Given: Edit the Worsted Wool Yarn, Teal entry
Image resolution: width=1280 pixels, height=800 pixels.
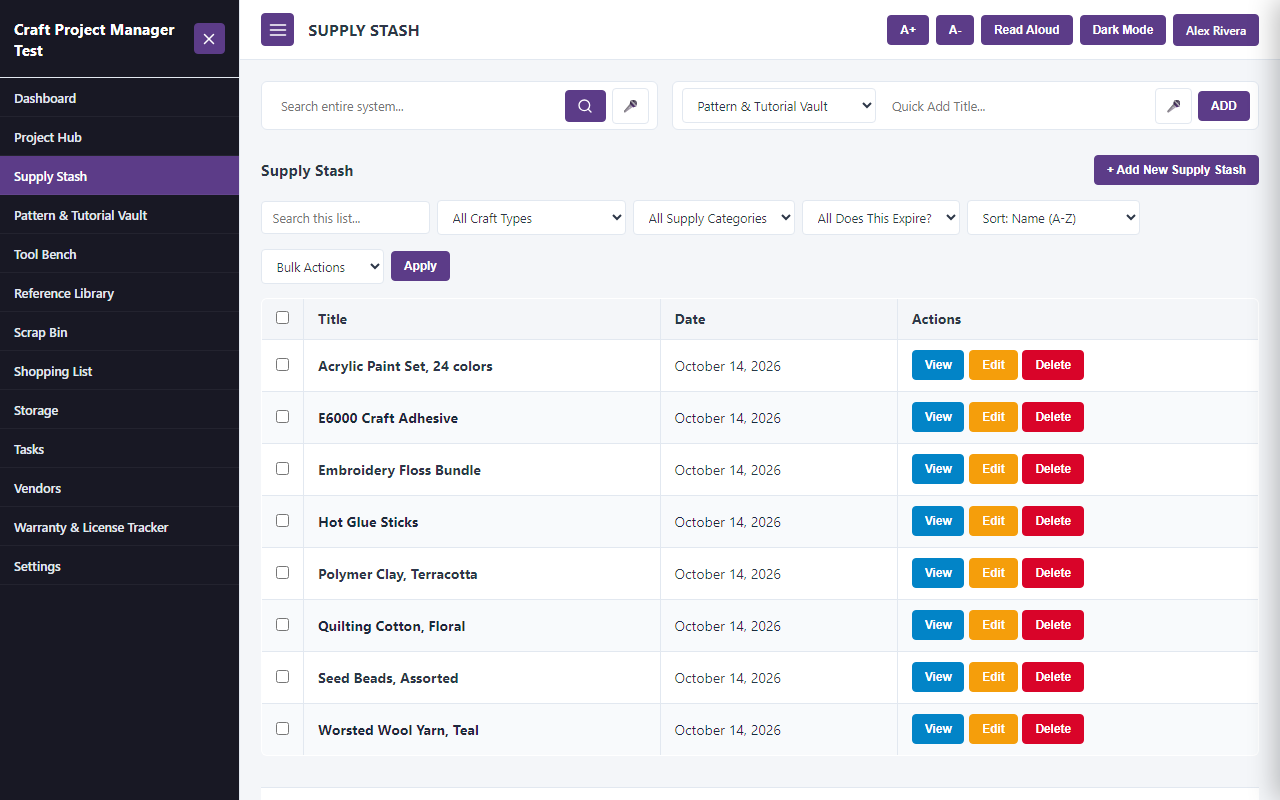Looking at the screenshot, I should 993,729.
